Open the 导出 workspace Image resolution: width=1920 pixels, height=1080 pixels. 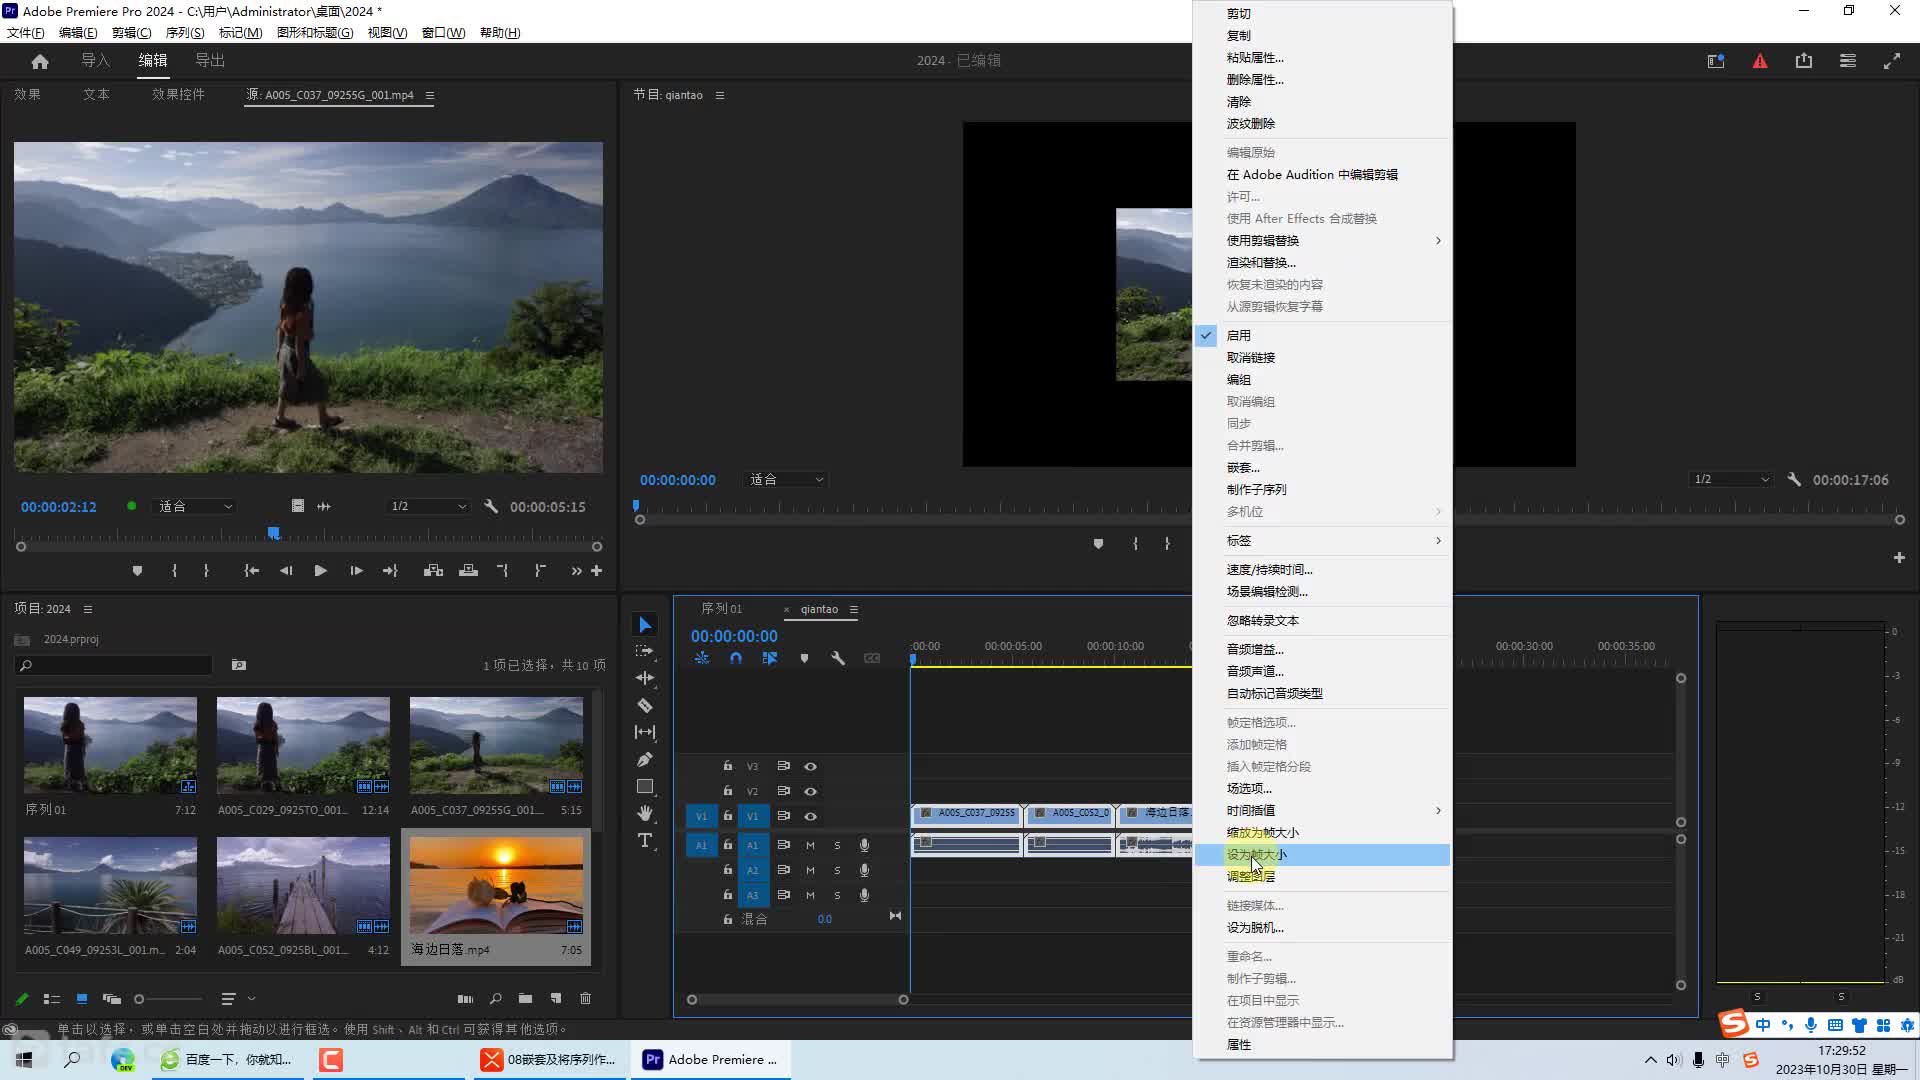click(x=210, y=61)
